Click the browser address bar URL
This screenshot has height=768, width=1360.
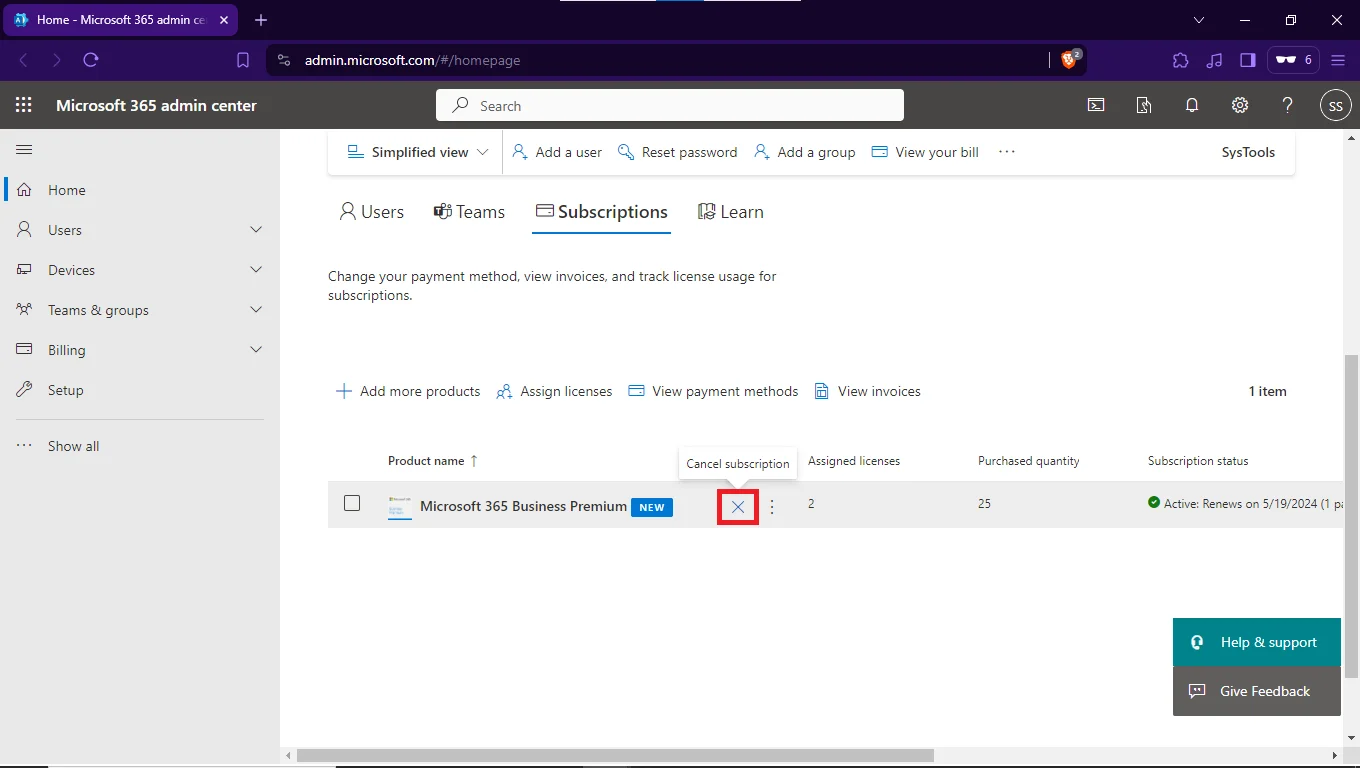[x=412, y=60]
